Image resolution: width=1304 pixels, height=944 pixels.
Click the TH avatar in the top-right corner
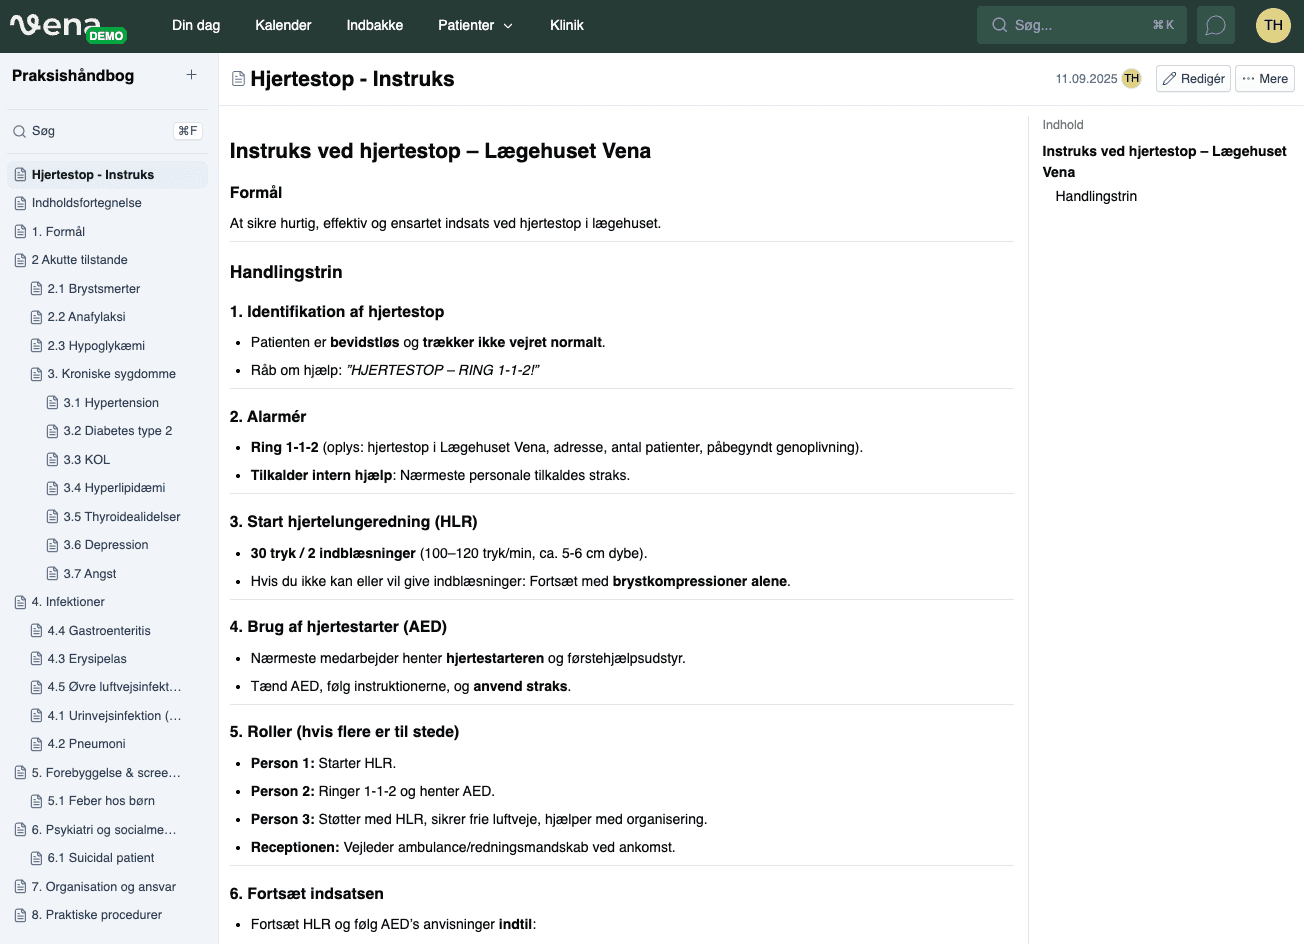tap(1273, 24)
